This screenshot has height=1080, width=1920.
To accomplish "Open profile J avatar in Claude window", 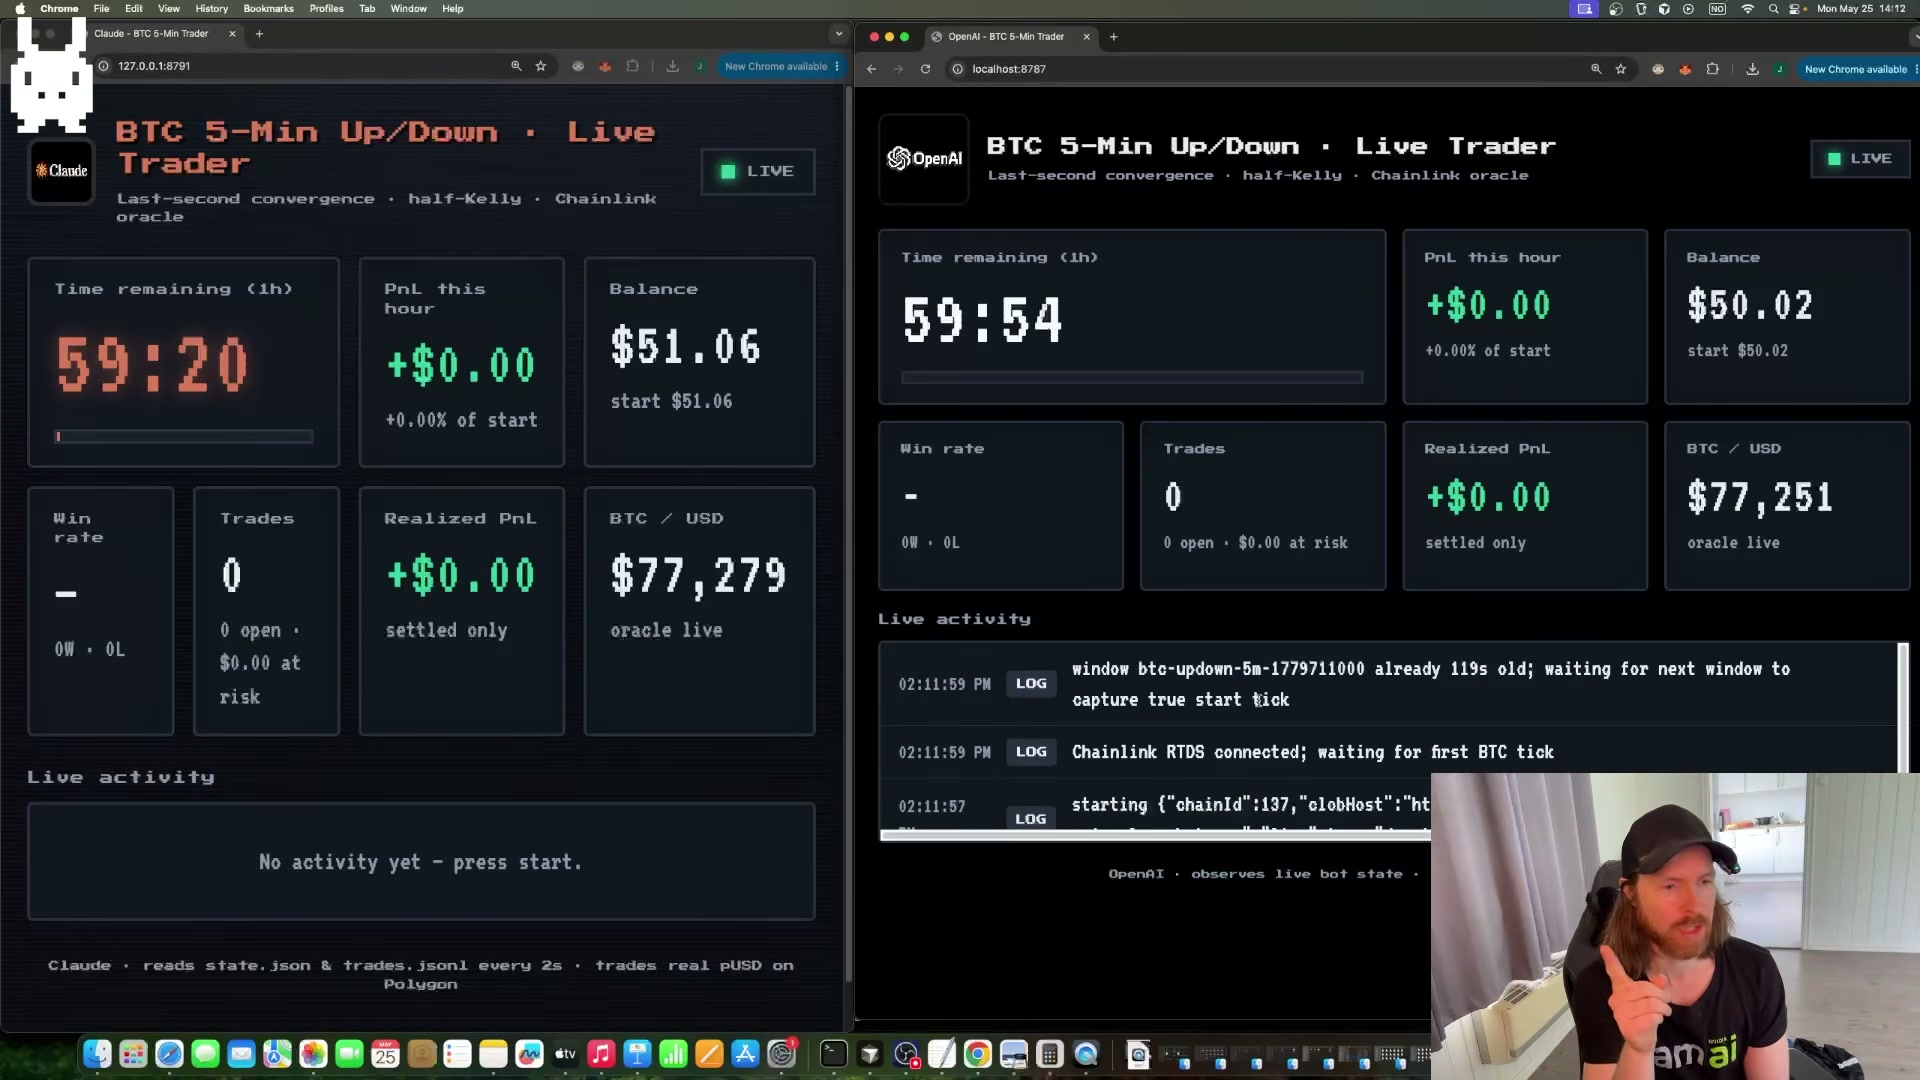I will click(x=700, y=66).
